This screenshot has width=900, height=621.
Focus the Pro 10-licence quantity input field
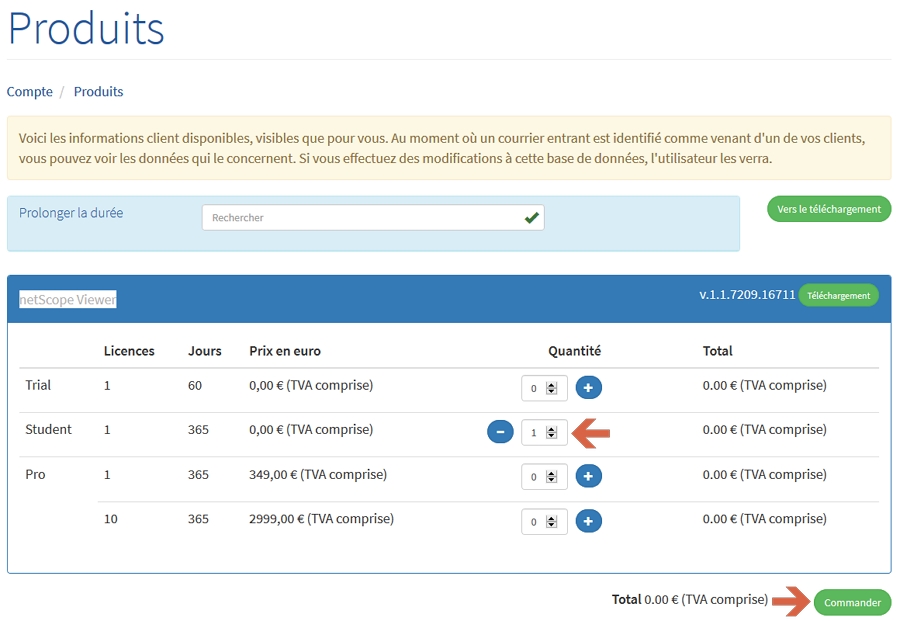[x=544, y=522]
